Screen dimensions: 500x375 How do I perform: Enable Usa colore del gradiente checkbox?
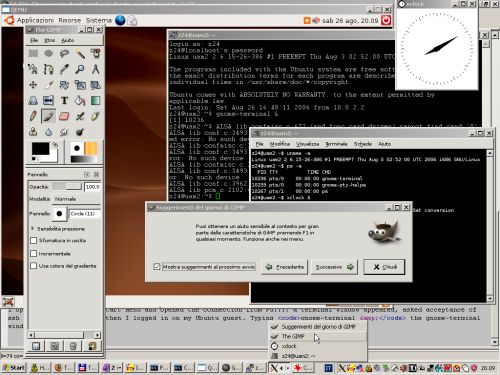pyautogui.click(x=33, y=266)
